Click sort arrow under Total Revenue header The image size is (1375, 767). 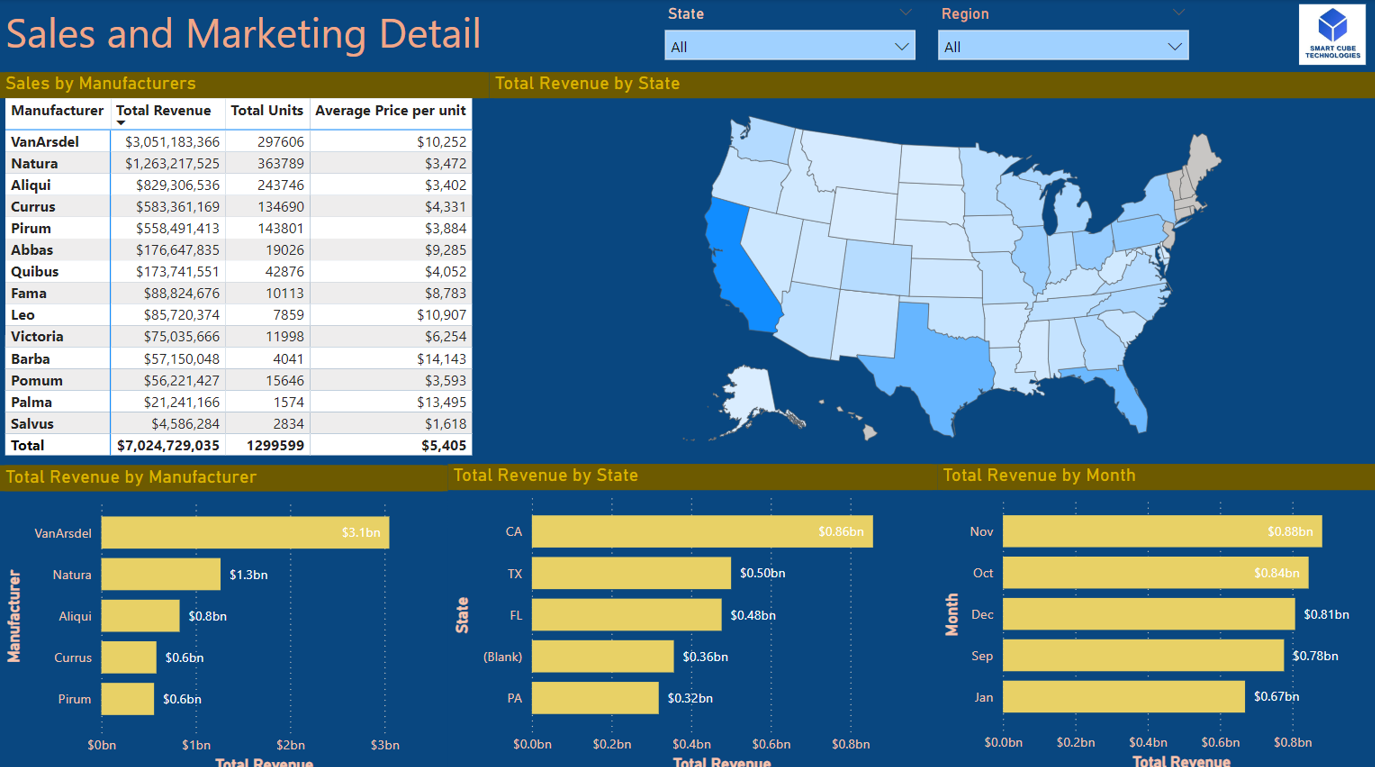point(121,124)
